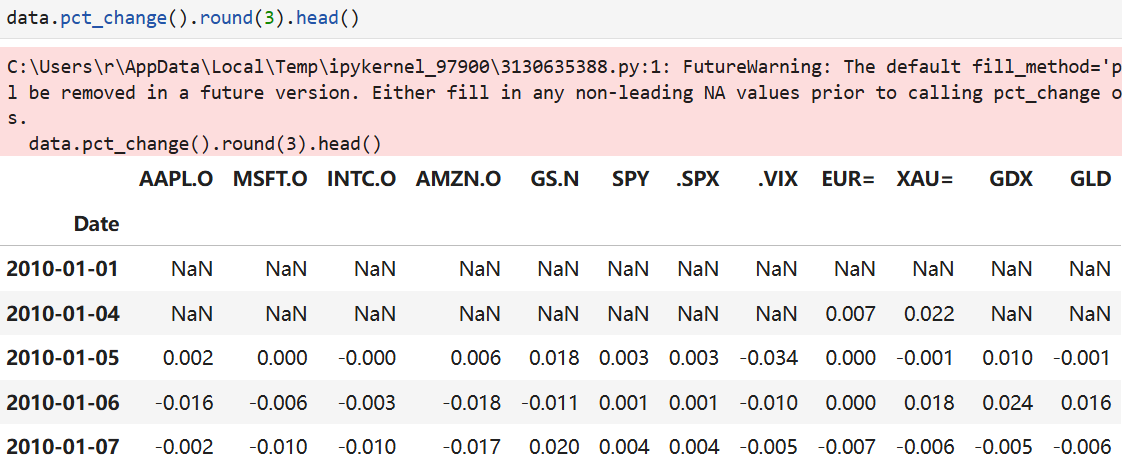Select the AMZN.O column header

click(x=458, y=180)
